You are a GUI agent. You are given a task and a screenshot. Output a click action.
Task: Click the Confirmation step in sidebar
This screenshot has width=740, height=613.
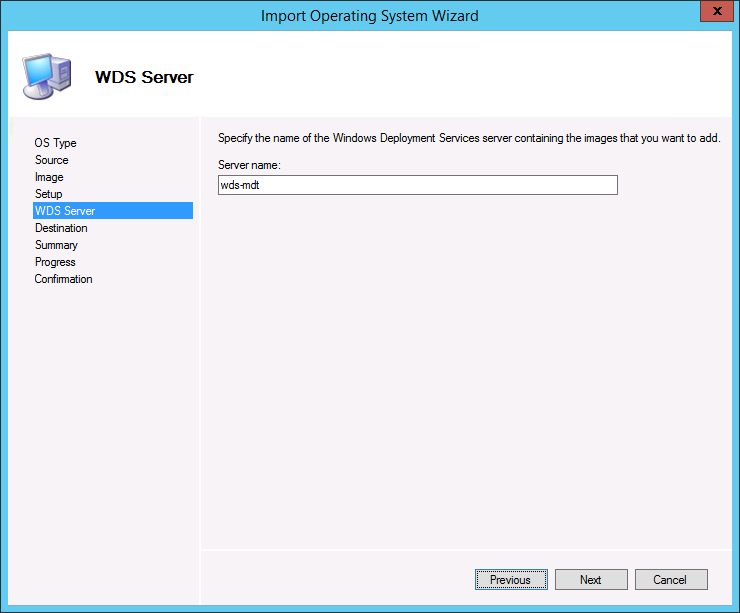(x=64, y=279)
